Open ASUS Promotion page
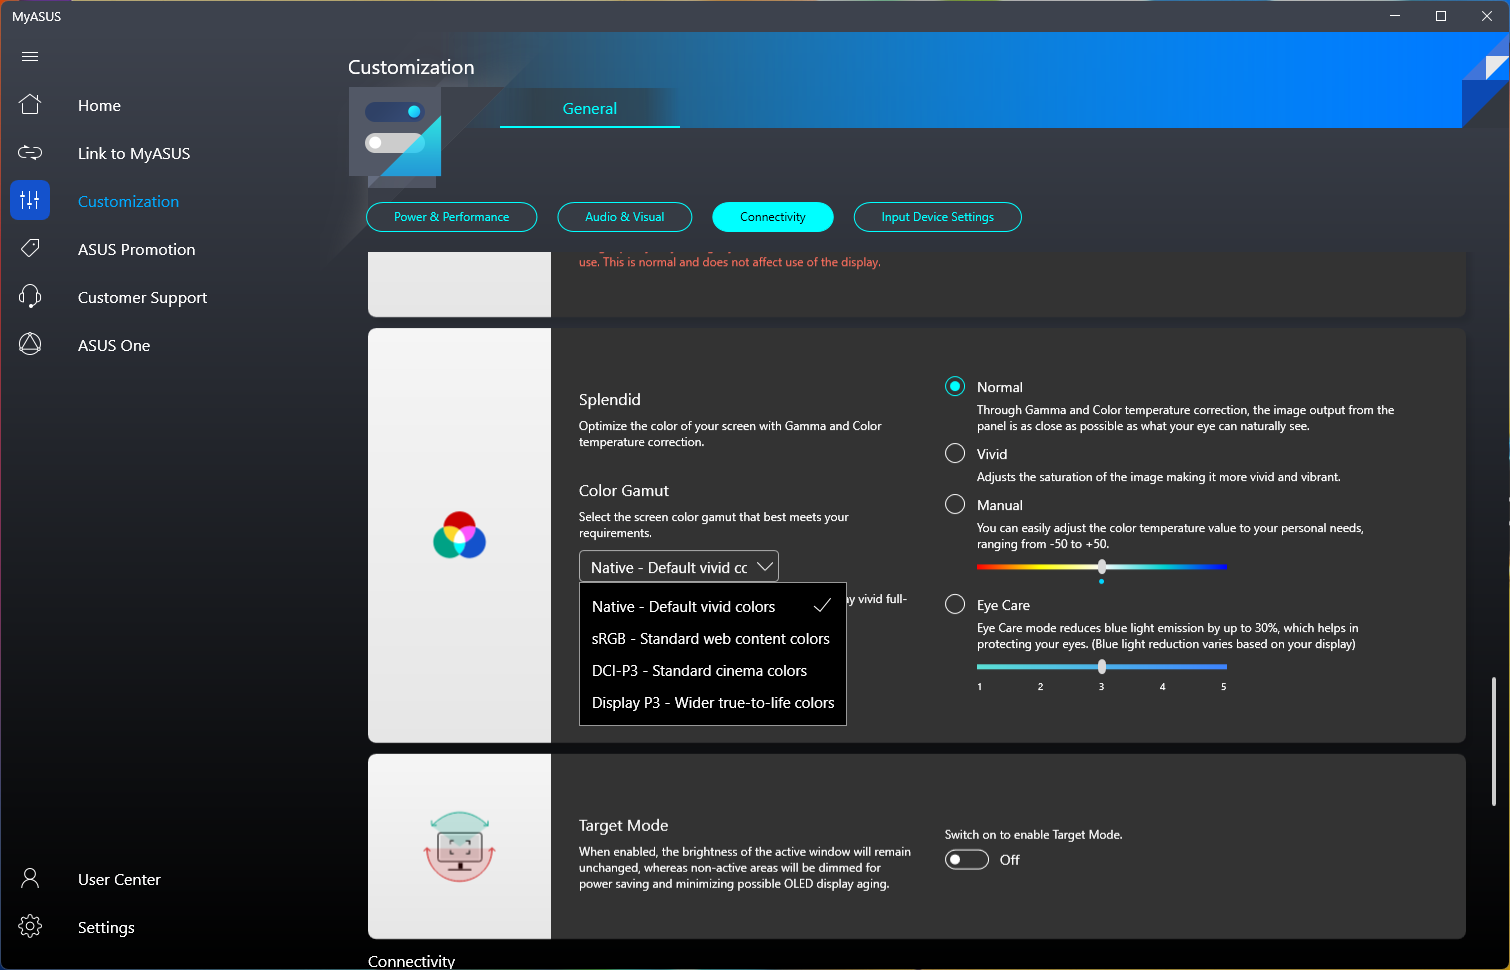Screen dimensions: 1510x970 point(137,249)
